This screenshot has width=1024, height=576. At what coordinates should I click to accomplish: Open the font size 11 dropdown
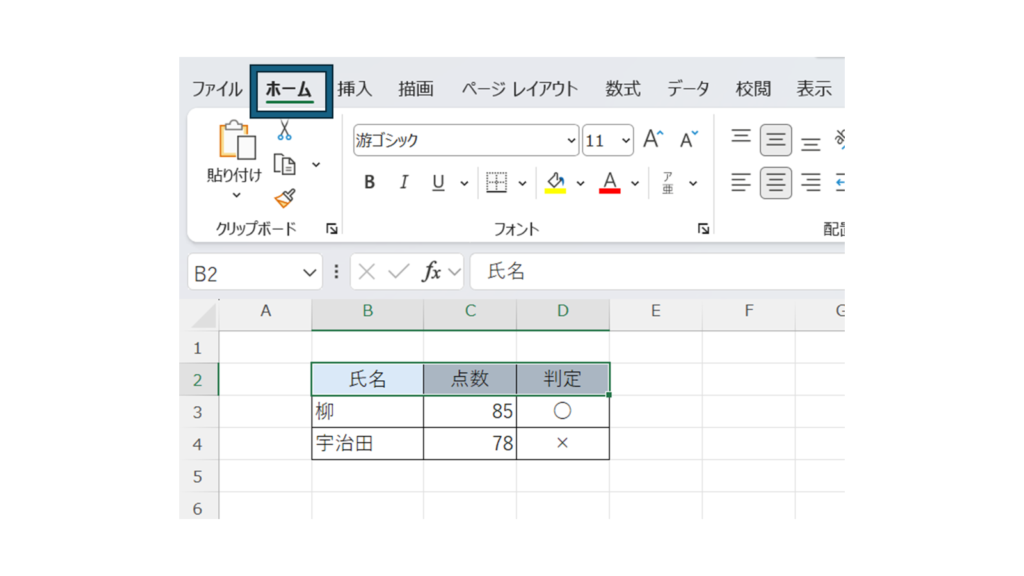coord(626,141)
